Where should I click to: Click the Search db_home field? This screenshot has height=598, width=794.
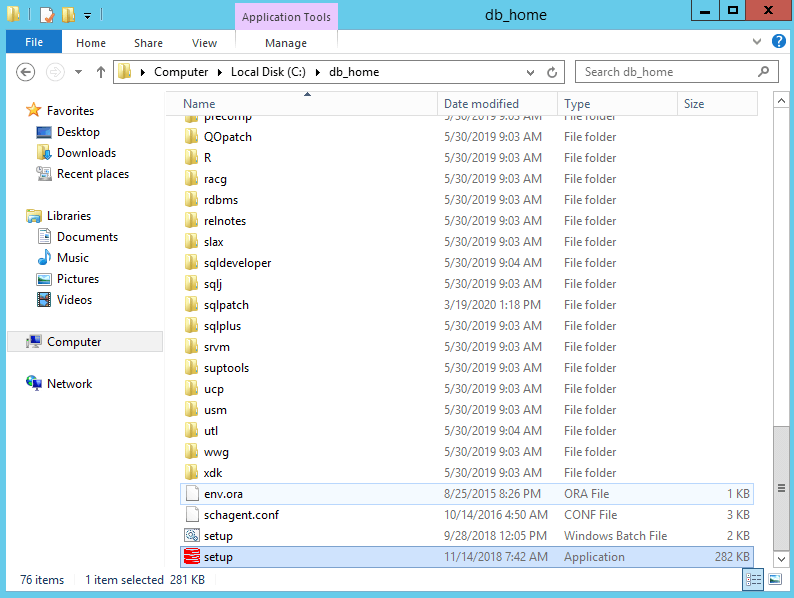[677, 72]
